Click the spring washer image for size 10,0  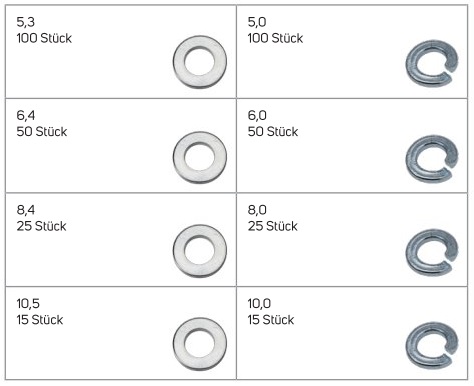[x=432, y=346]
